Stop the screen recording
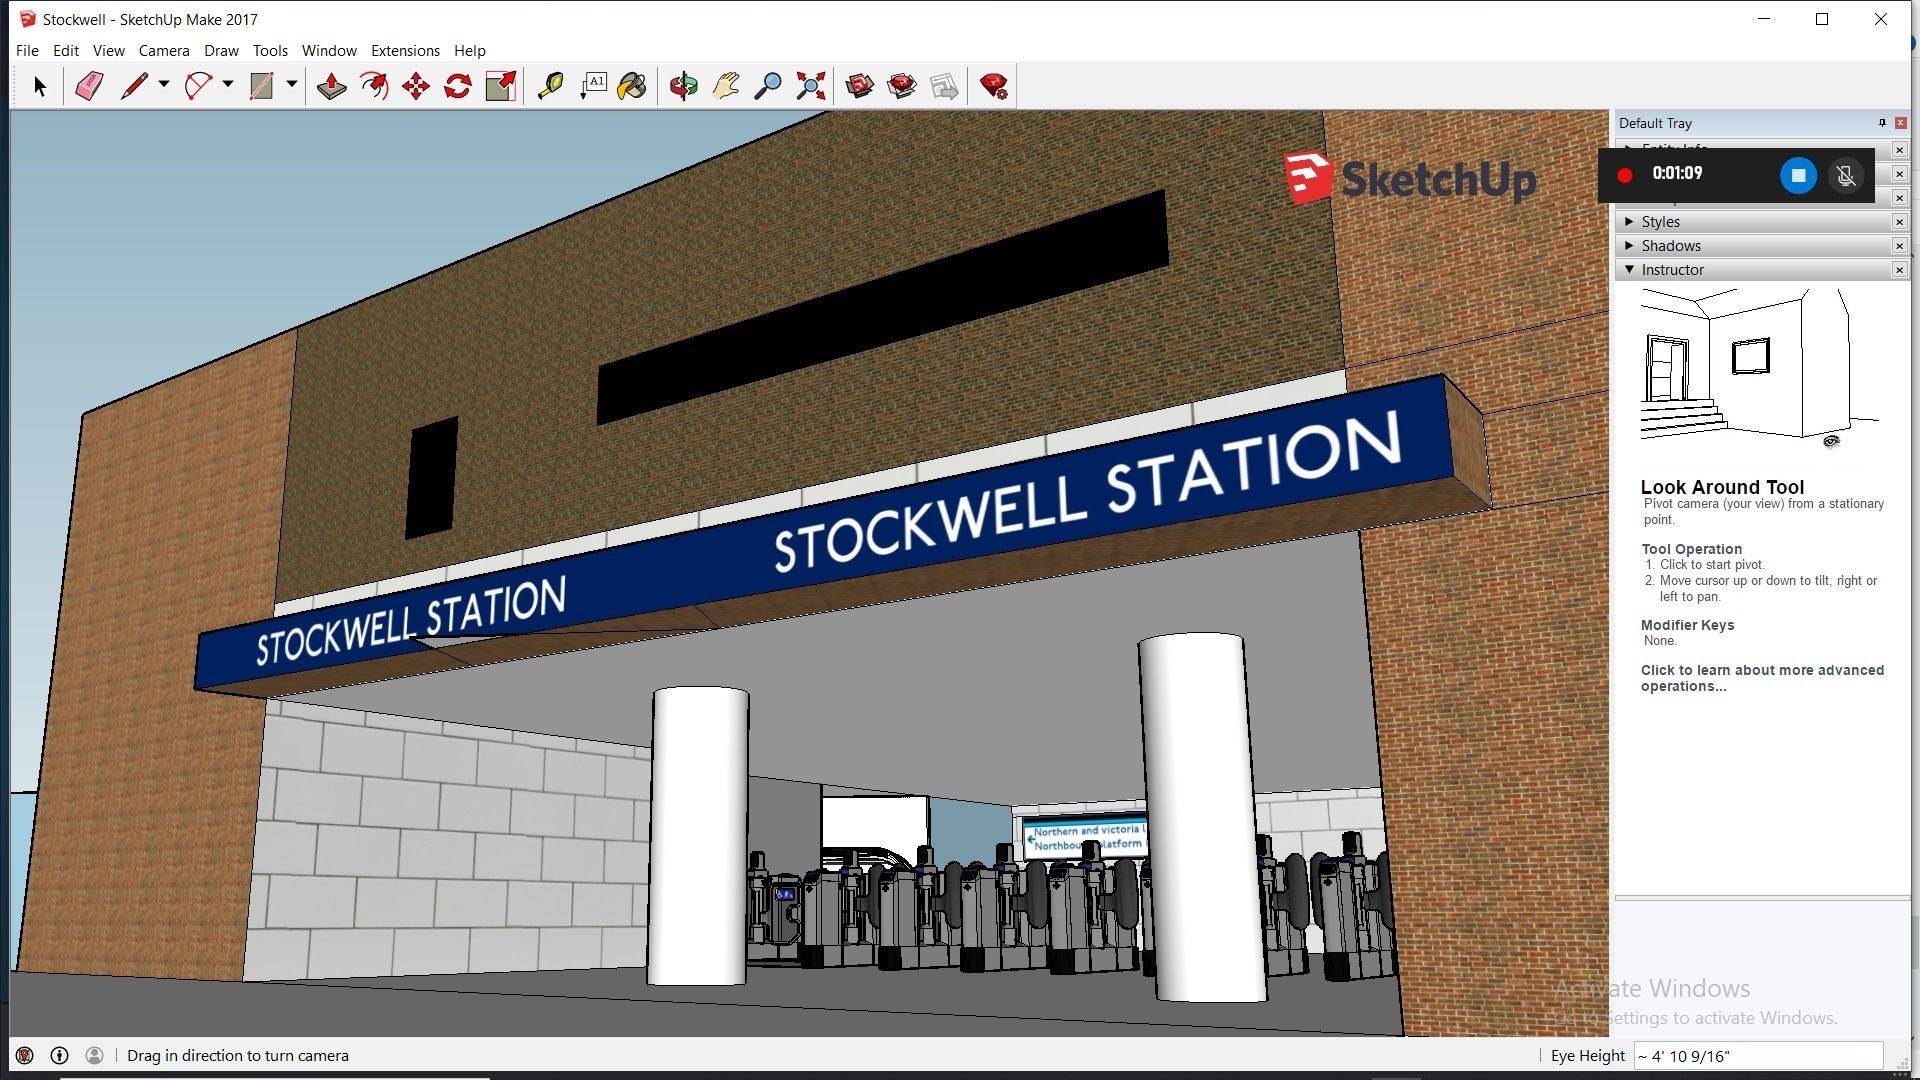 click(x=1797, y=176)
